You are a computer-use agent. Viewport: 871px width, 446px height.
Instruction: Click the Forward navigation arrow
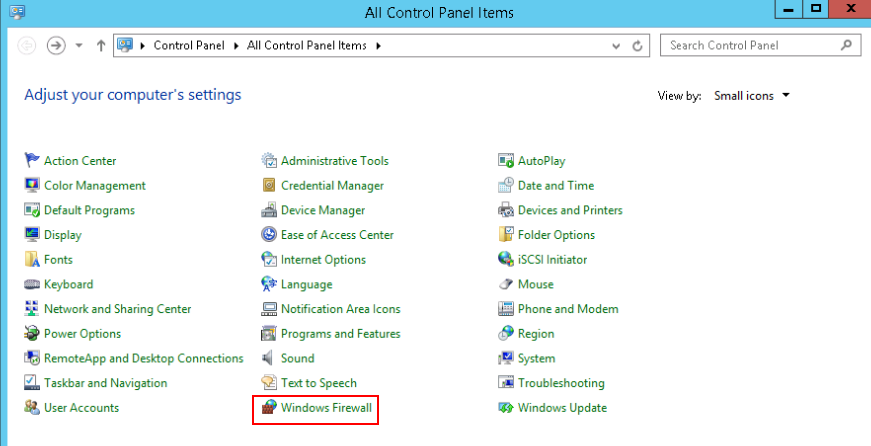click(x=56, y=45)
